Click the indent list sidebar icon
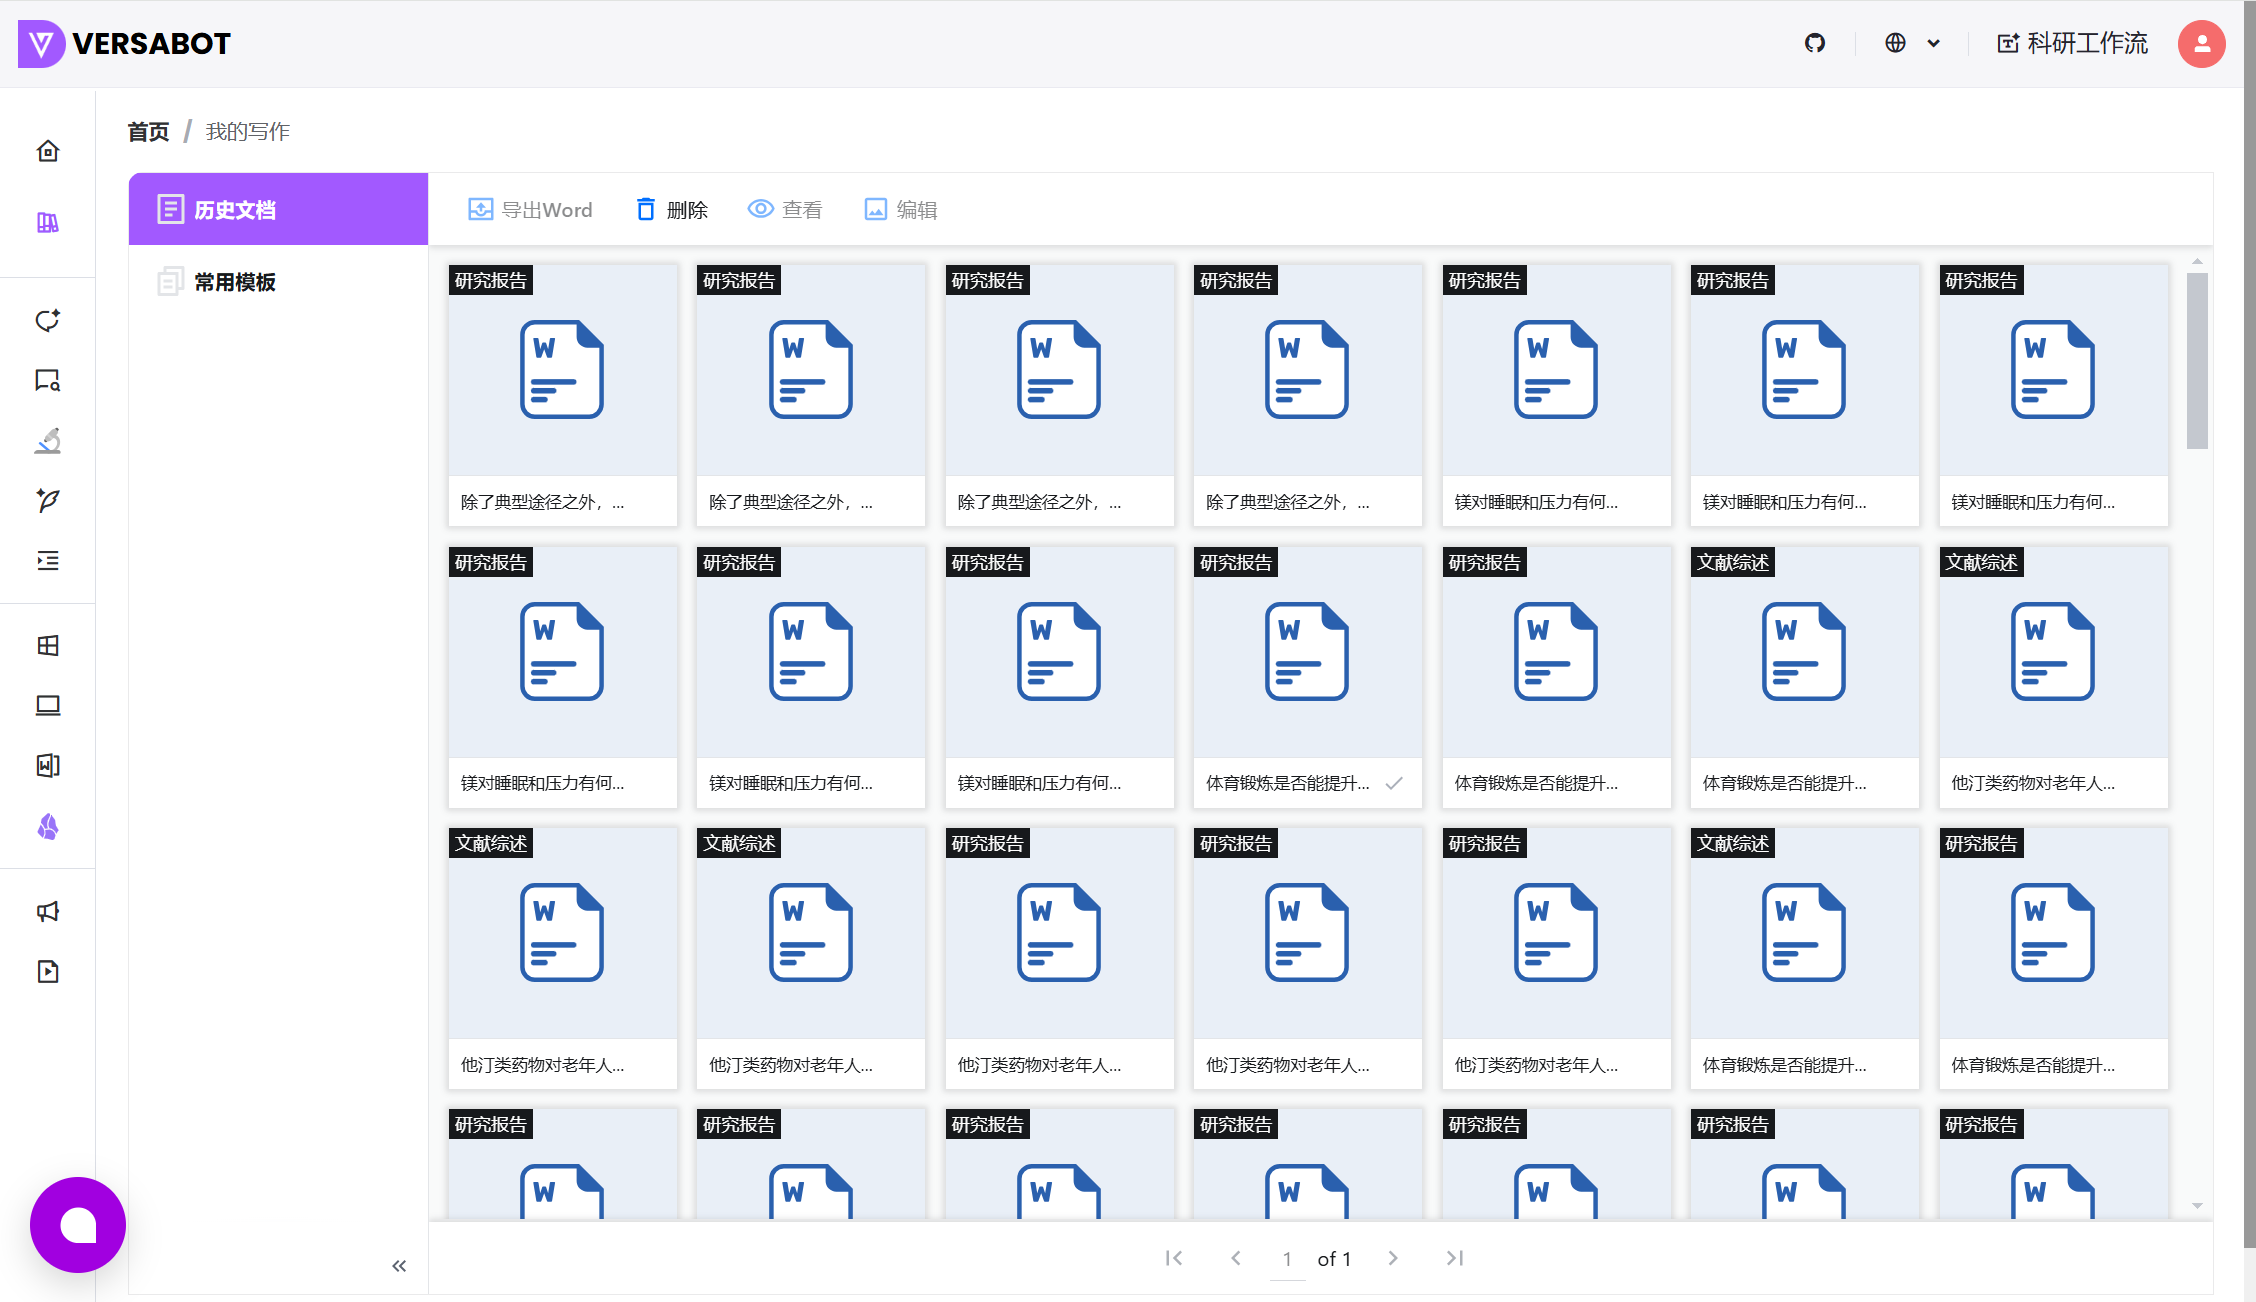 click(48, 561)
